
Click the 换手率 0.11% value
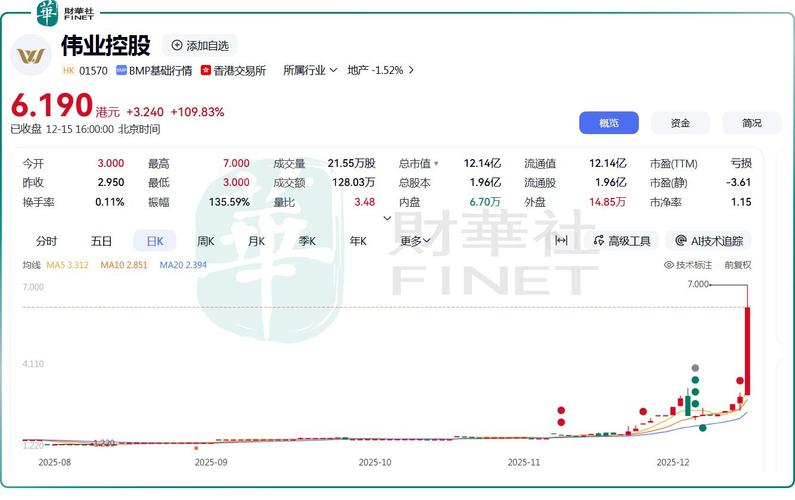110,202
